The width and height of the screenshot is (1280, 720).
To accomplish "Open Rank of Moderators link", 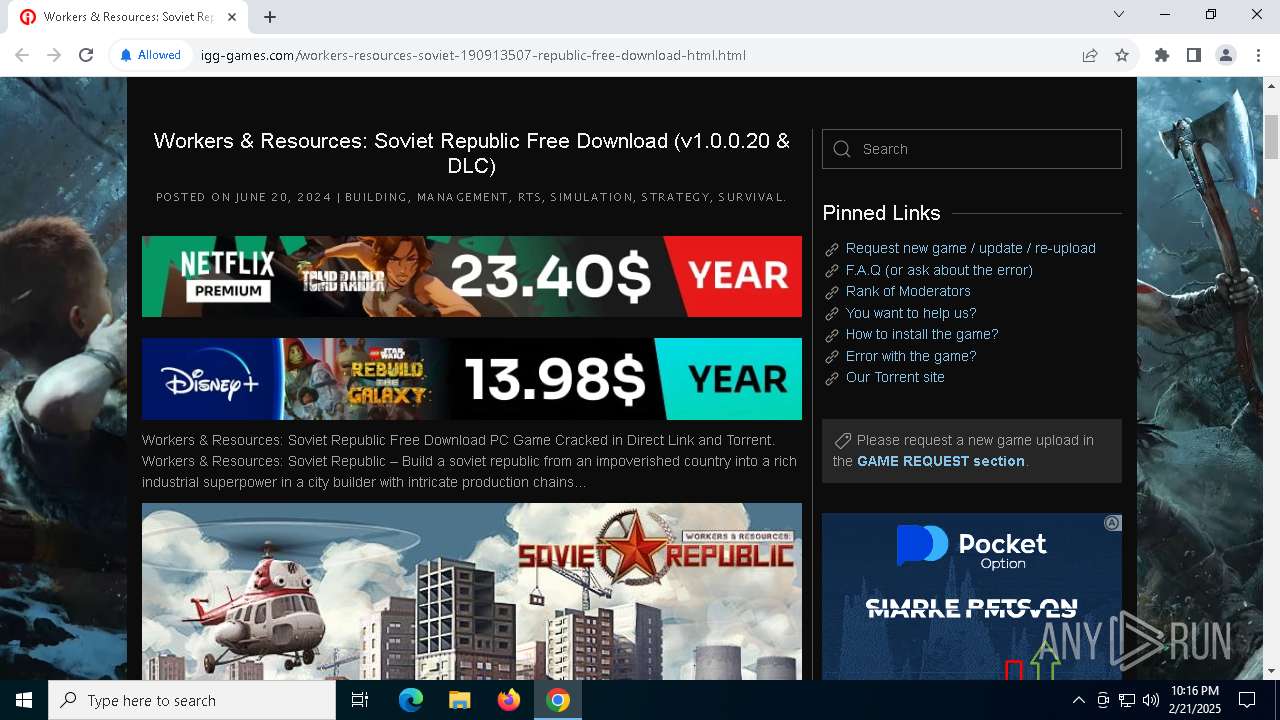I will point(908,291).
